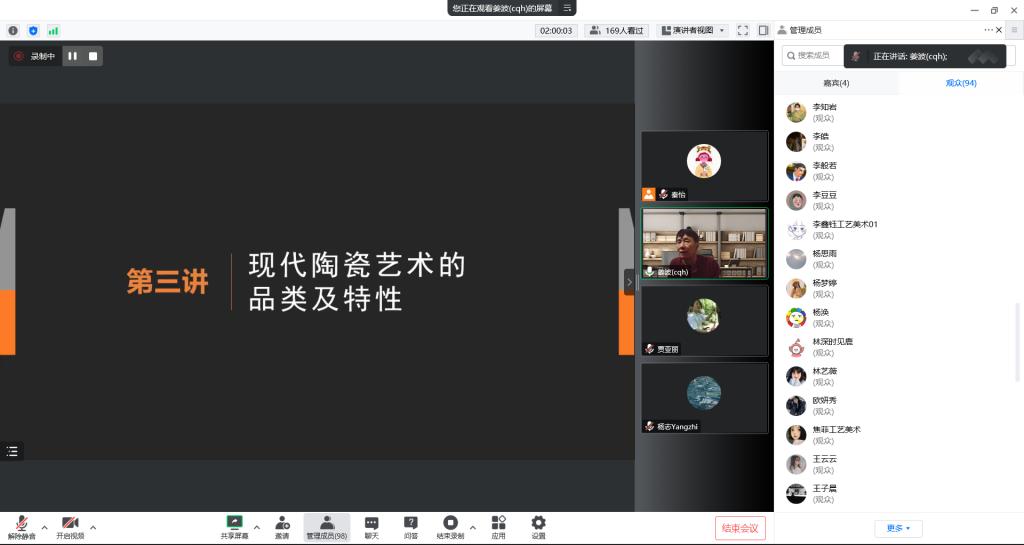Switch to the 嘉宾(4) tab
Image resolution: width=1024 pixels, height=545 pixels.
tap(836, 83)
